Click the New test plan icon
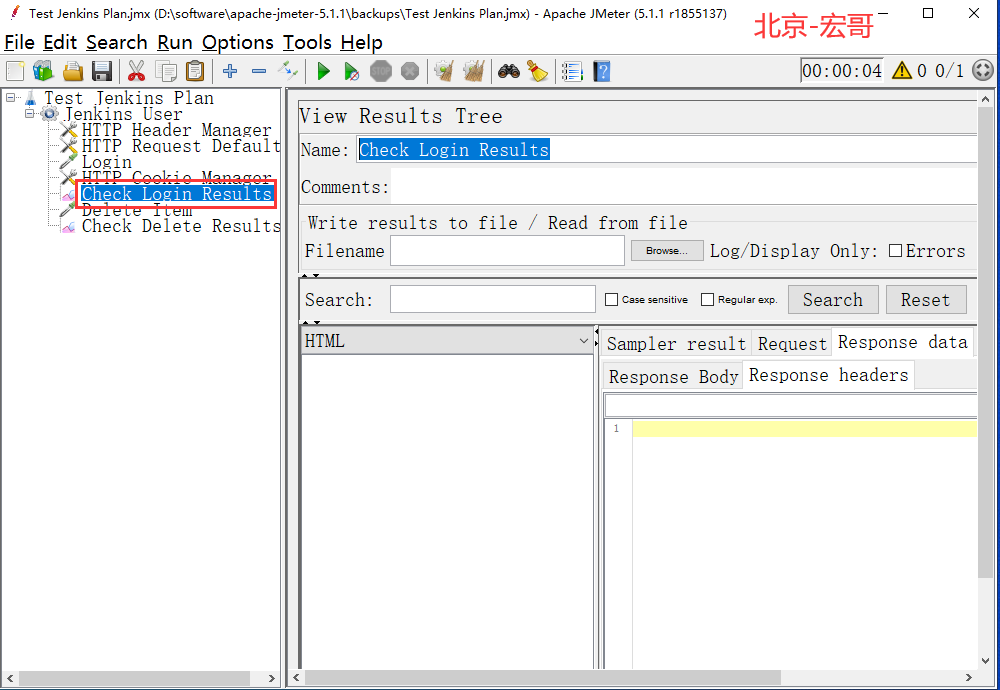This screenshot has height=690, width=1000. (15, 71)
